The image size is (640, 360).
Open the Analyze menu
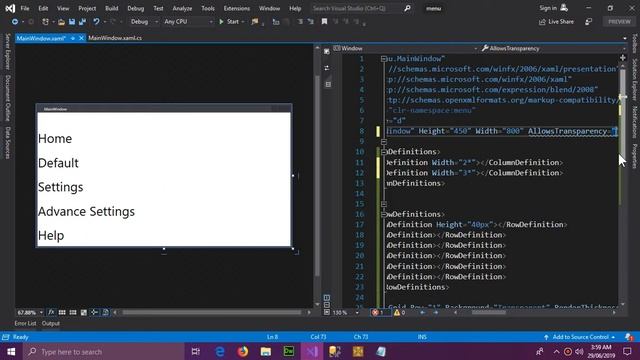pyautogui.click(x=182, y=8)
